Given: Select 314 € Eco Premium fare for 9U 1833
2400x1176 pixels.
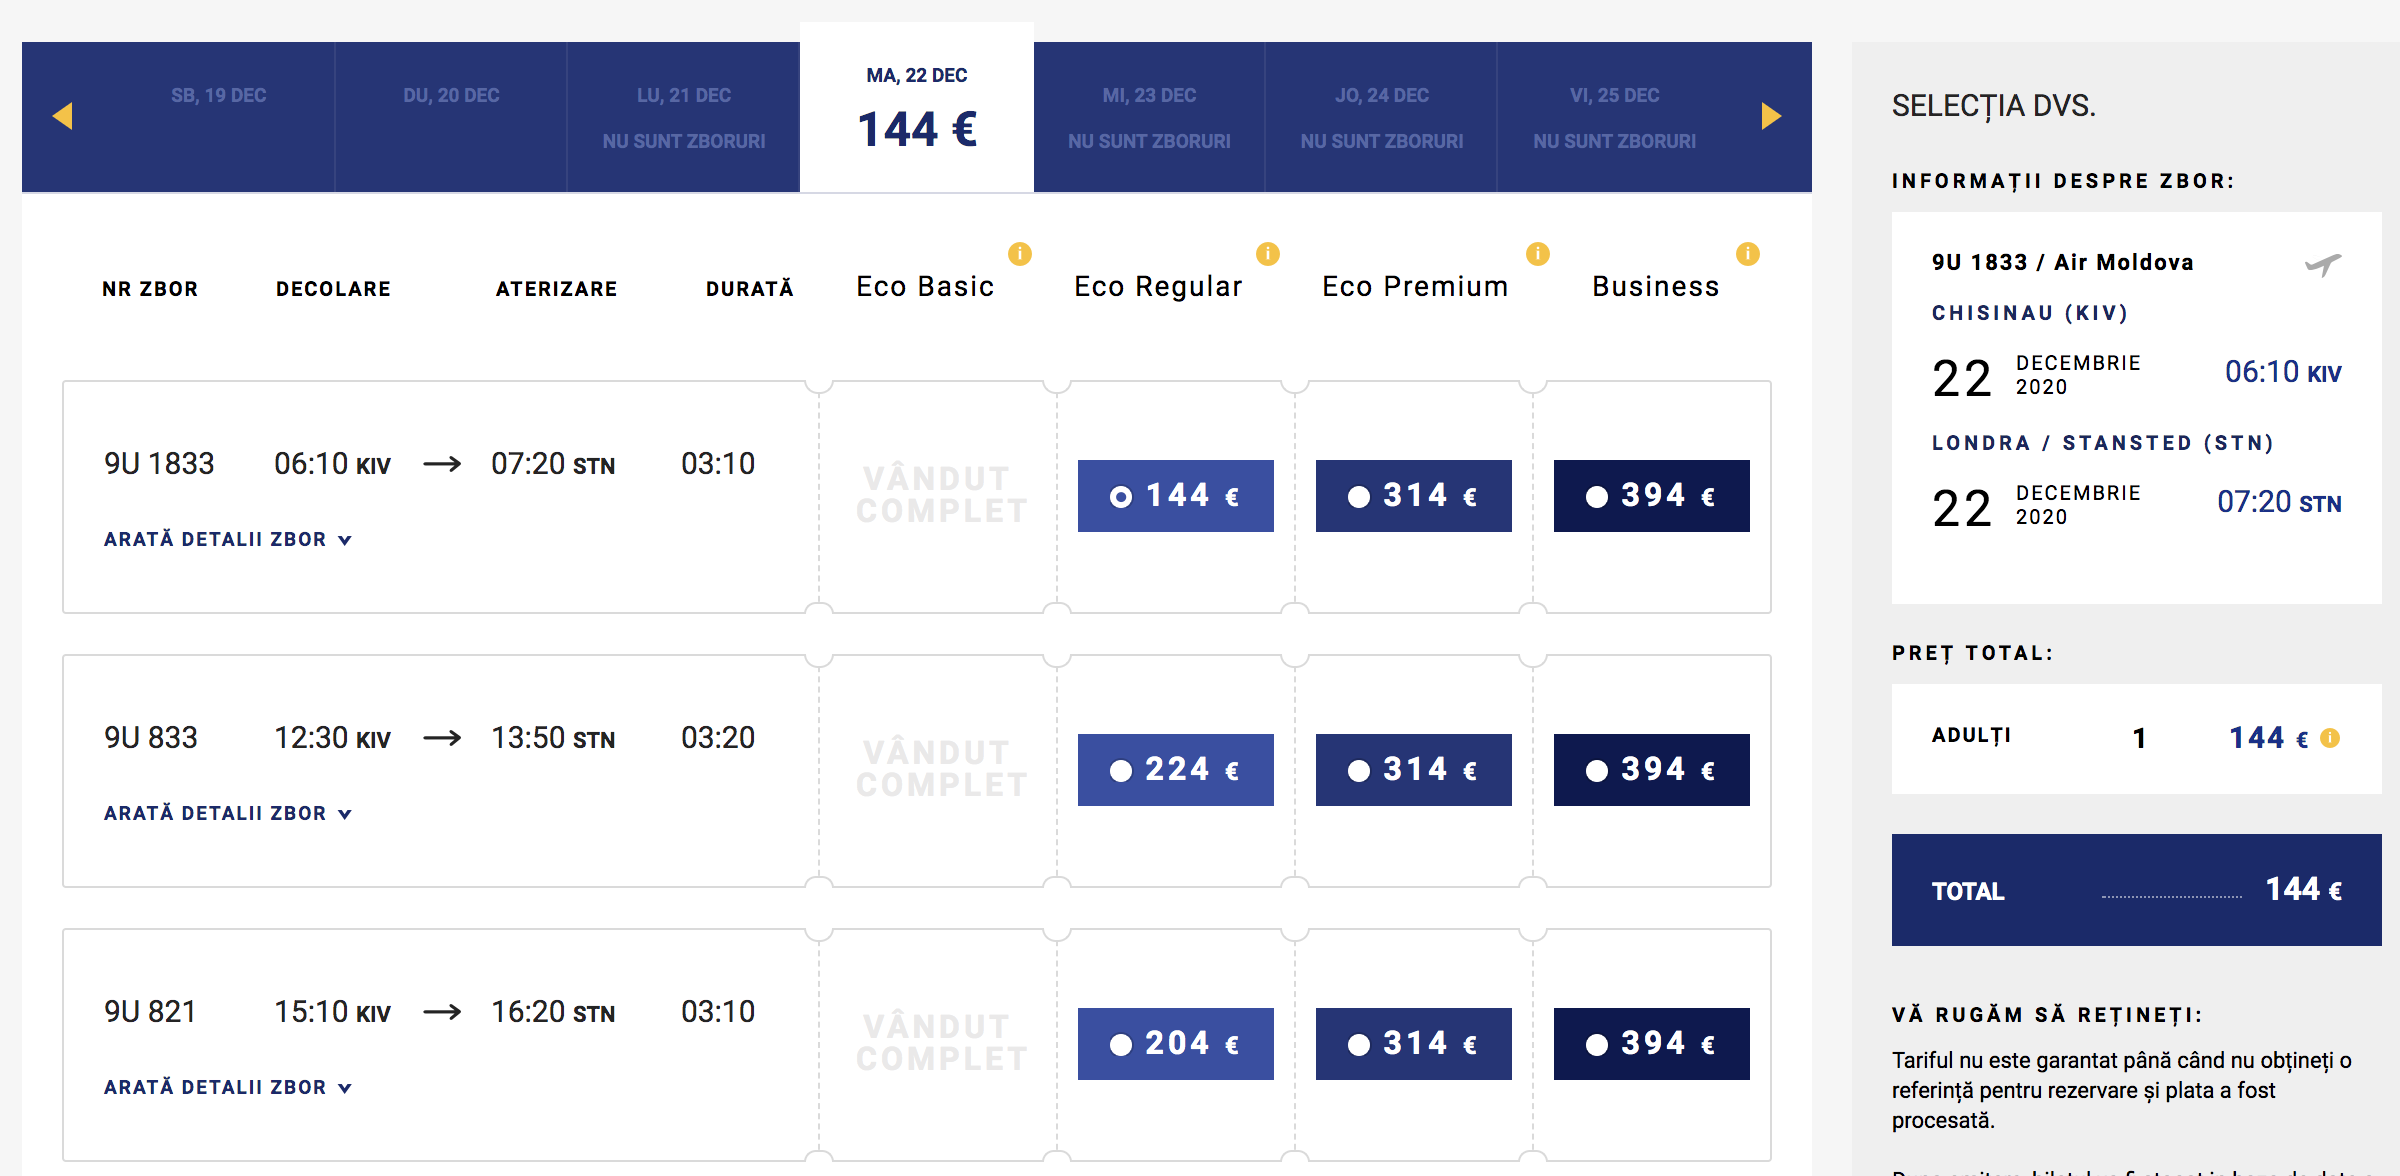Looking at the screenshot, I should (1413, 496).
